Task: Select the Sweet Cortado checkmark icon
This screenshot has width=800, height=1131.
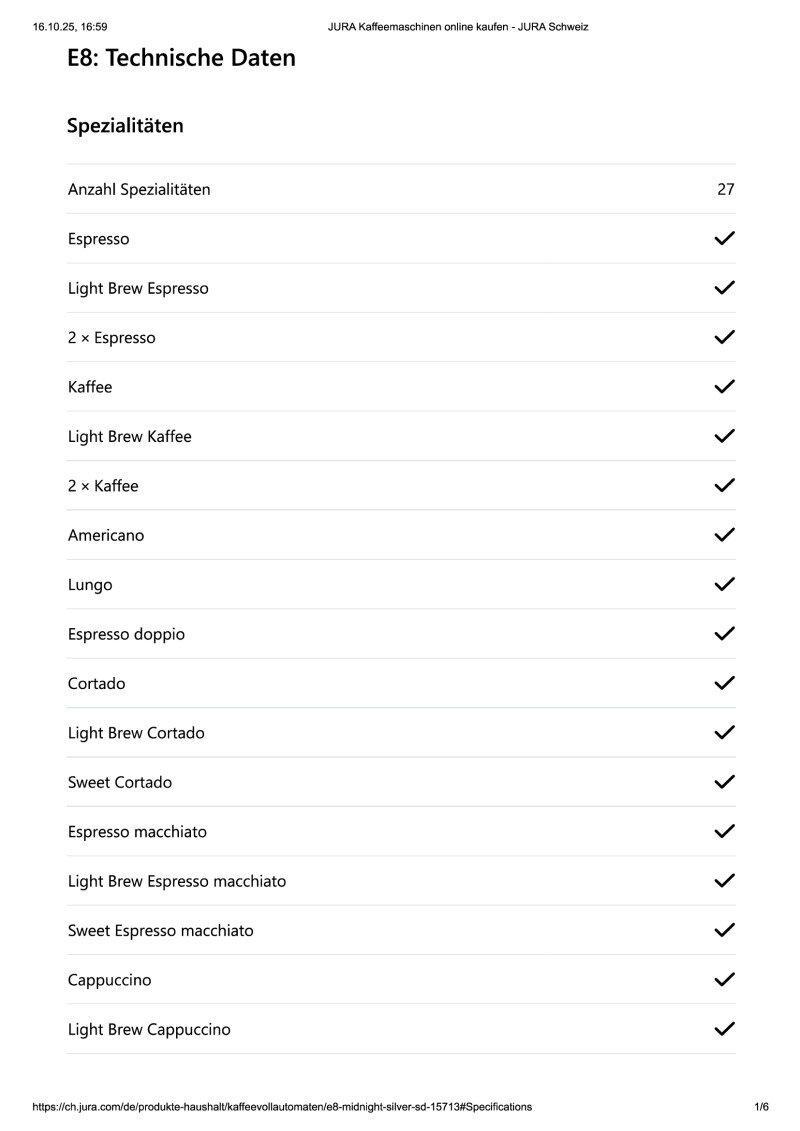Action: 725,782
